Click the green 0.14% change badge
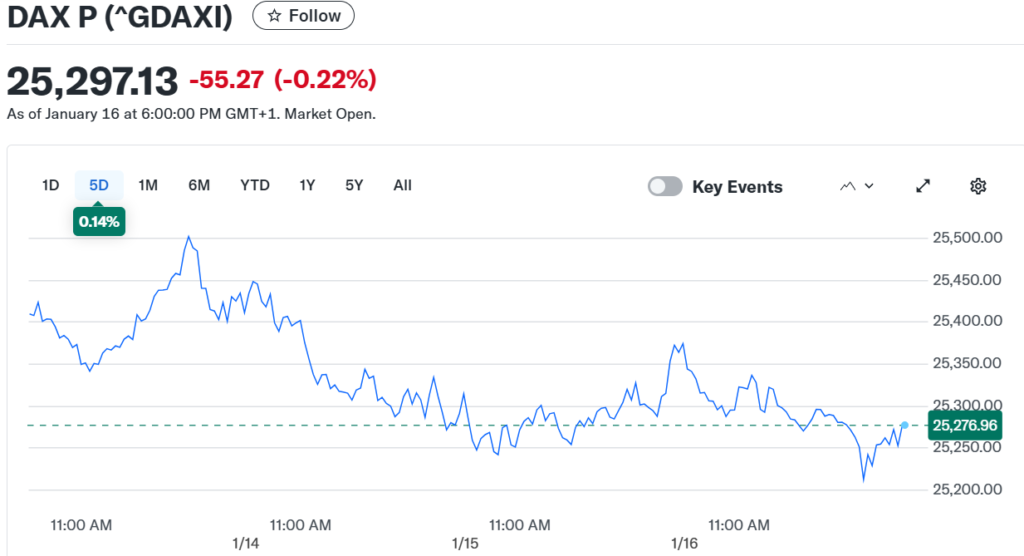The image size is (1024, 556). click(x=98, y=222)
